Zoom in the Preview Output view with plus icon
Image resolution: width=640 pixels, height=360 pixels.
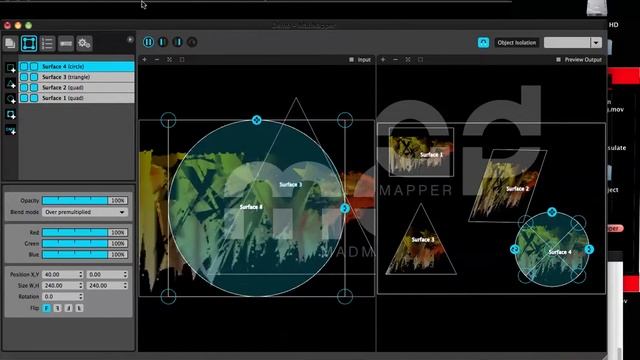pyautogui.click(x=383, y=60)
